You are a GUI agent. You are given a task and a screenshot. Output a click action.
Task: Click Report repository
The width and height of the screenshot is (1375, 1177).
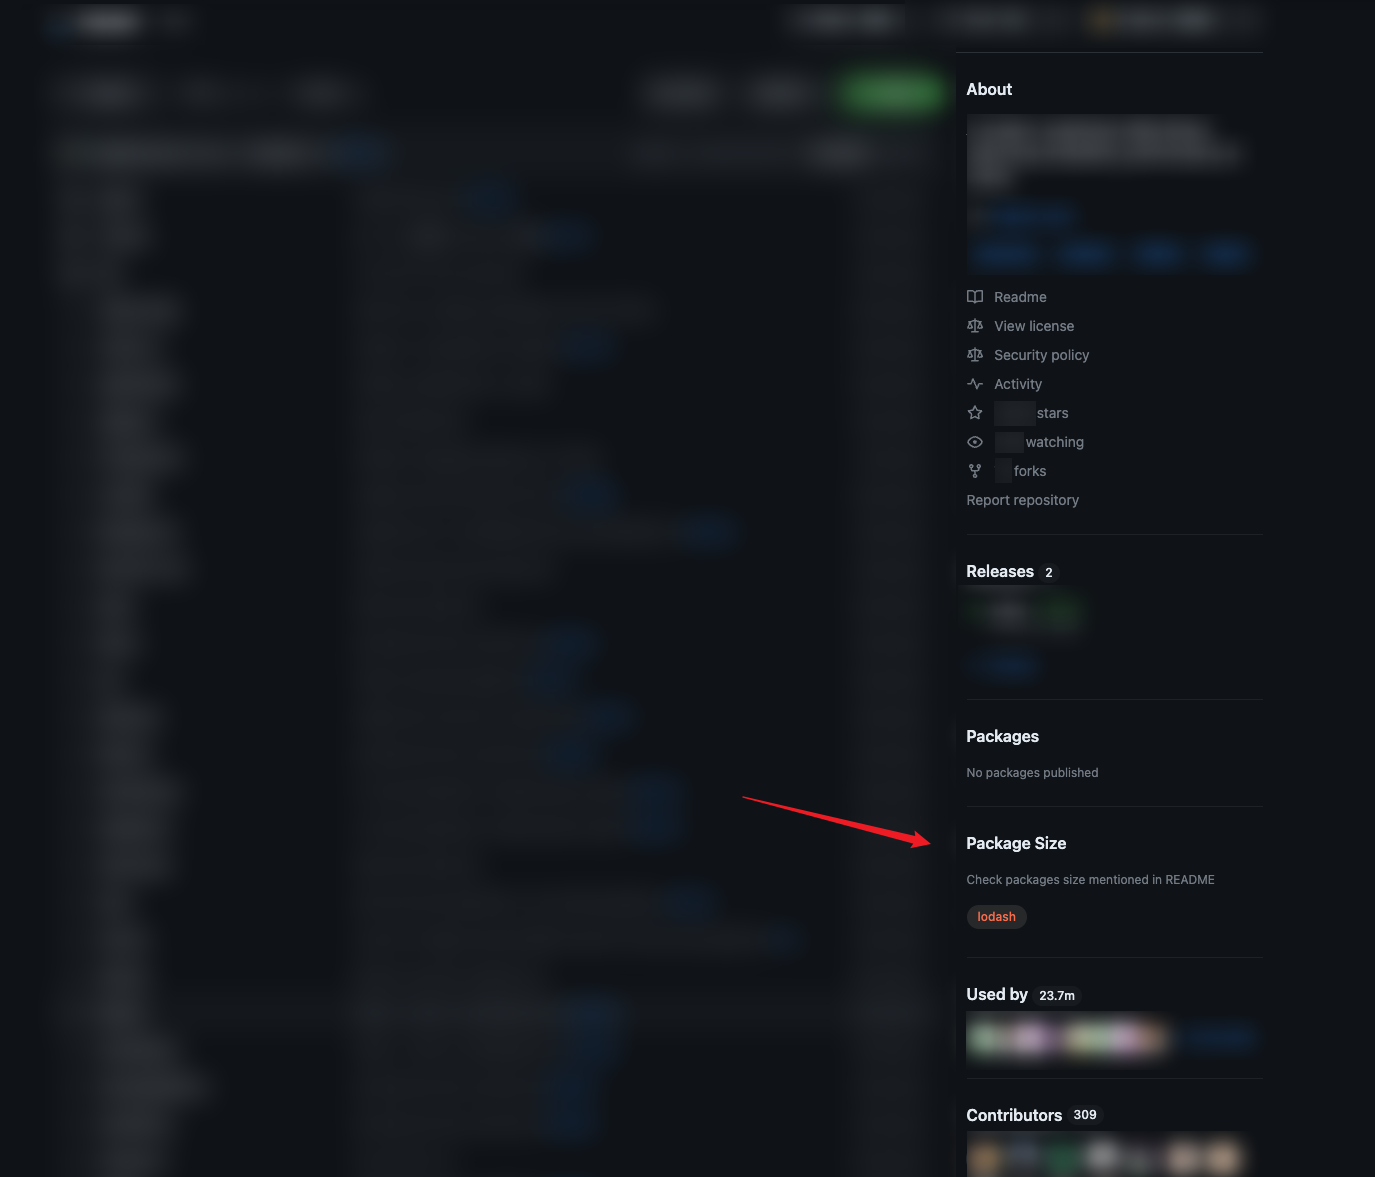(x=1022, y=500)
